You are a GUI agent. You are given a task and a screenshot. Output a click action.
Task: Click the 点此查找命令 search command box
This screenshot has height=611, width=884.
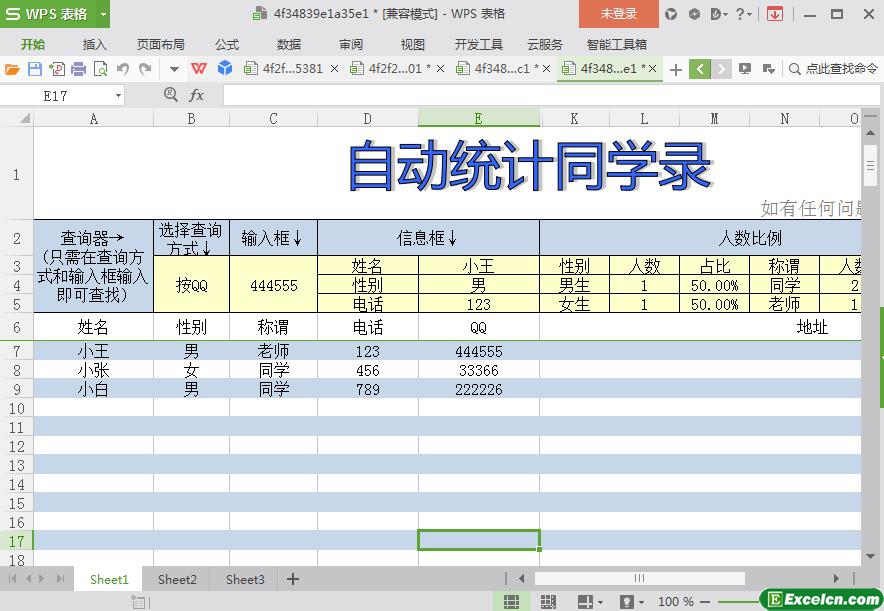832,69
